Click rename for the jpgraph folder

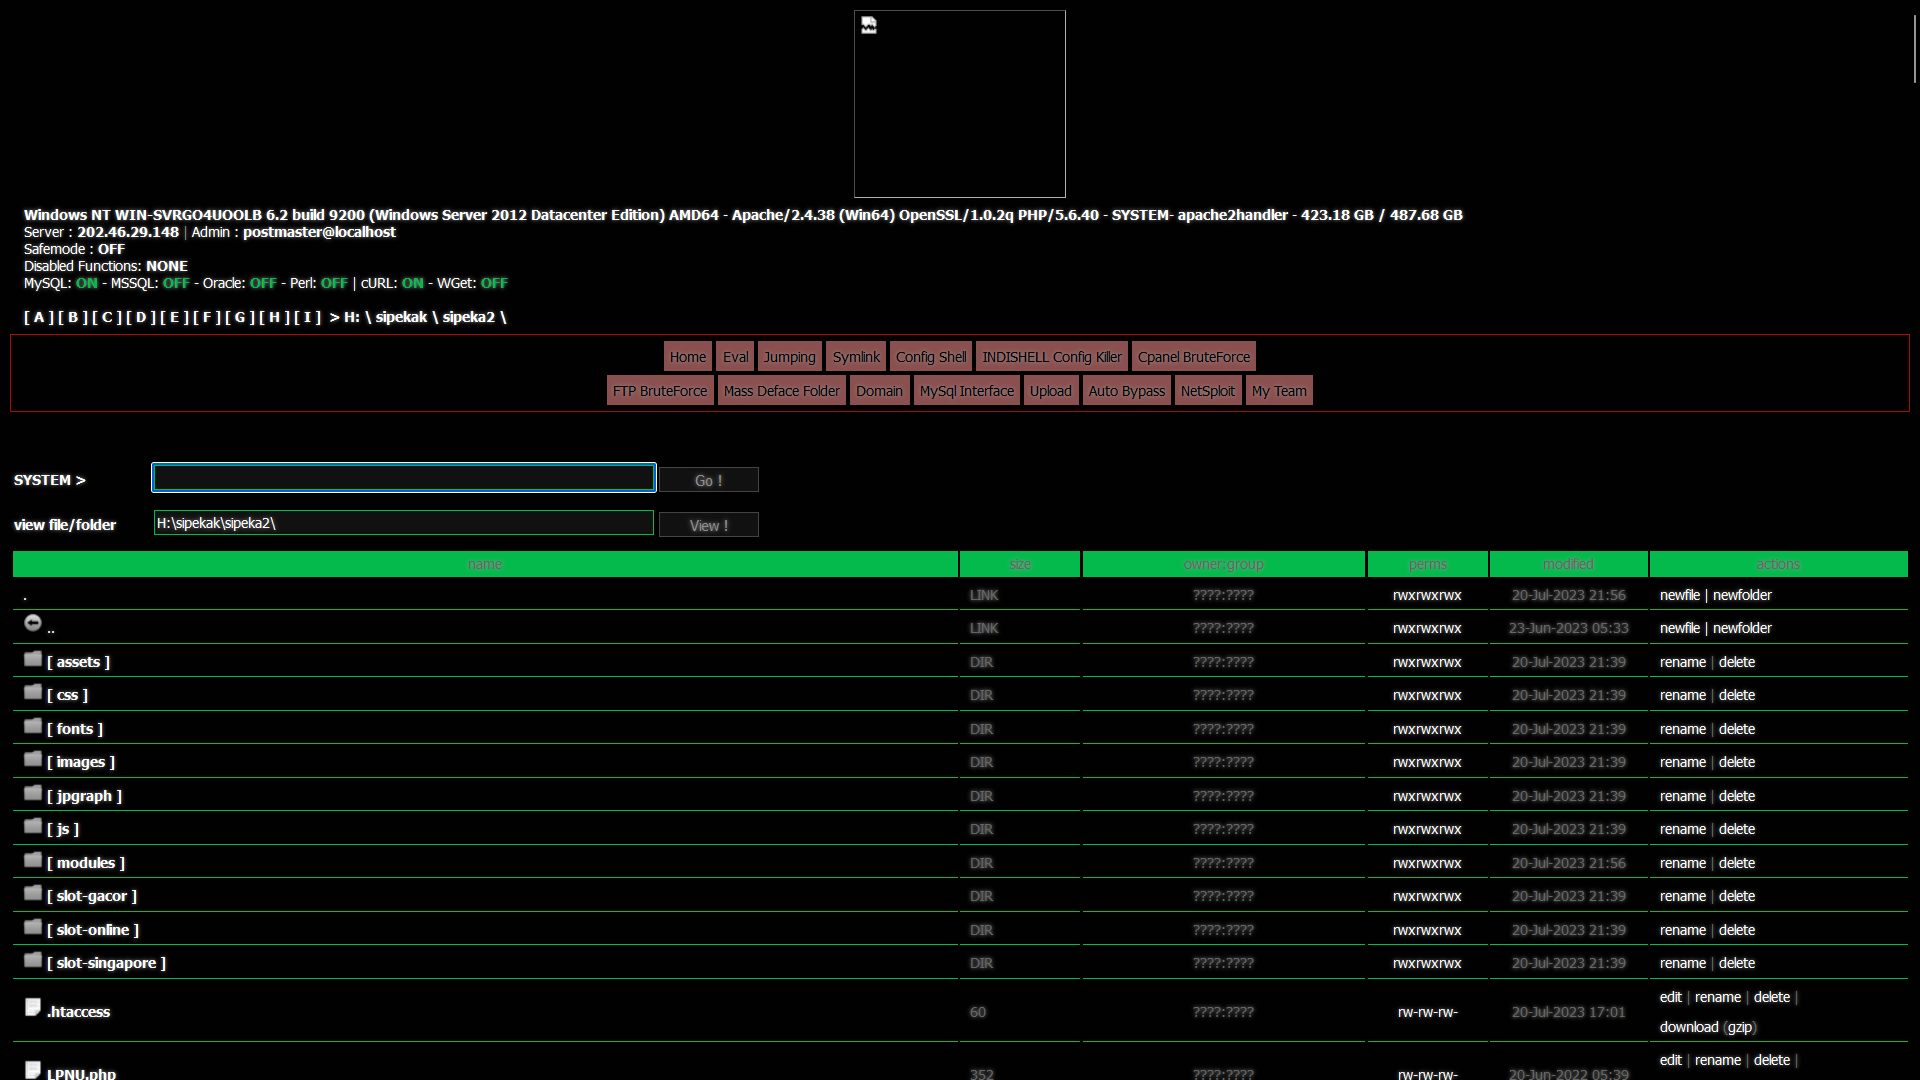point(1683,796)
